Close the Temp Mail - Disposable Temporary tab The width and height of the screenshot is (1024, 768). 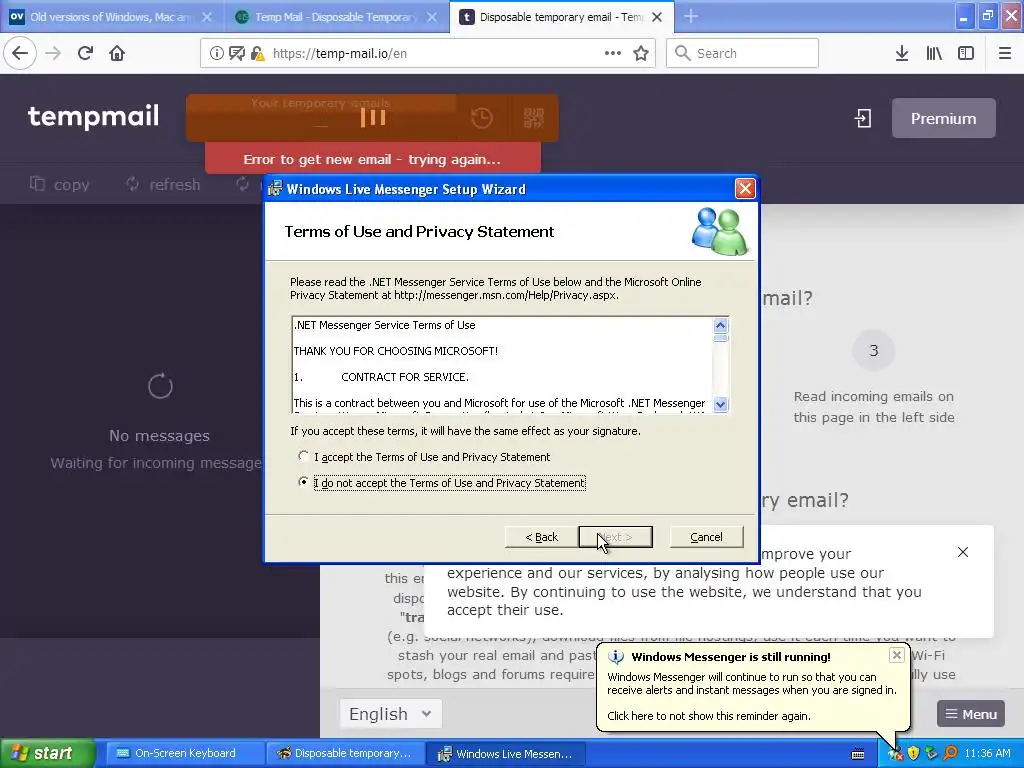click(432, 17)
